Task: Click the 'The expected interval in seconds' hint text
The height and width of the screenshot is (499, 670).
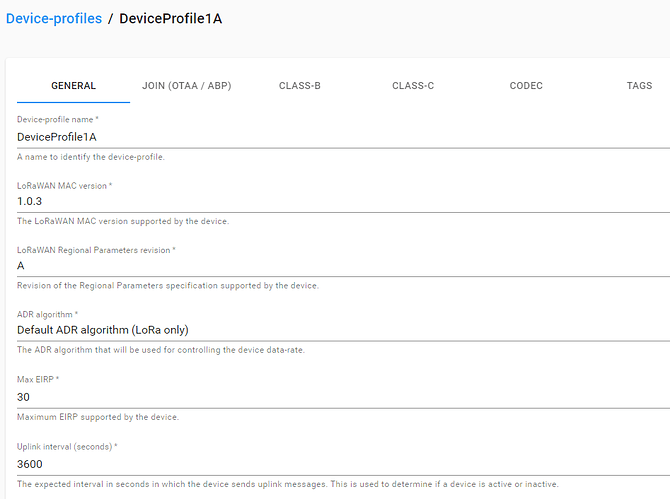Action: click(x=288, y=484)
